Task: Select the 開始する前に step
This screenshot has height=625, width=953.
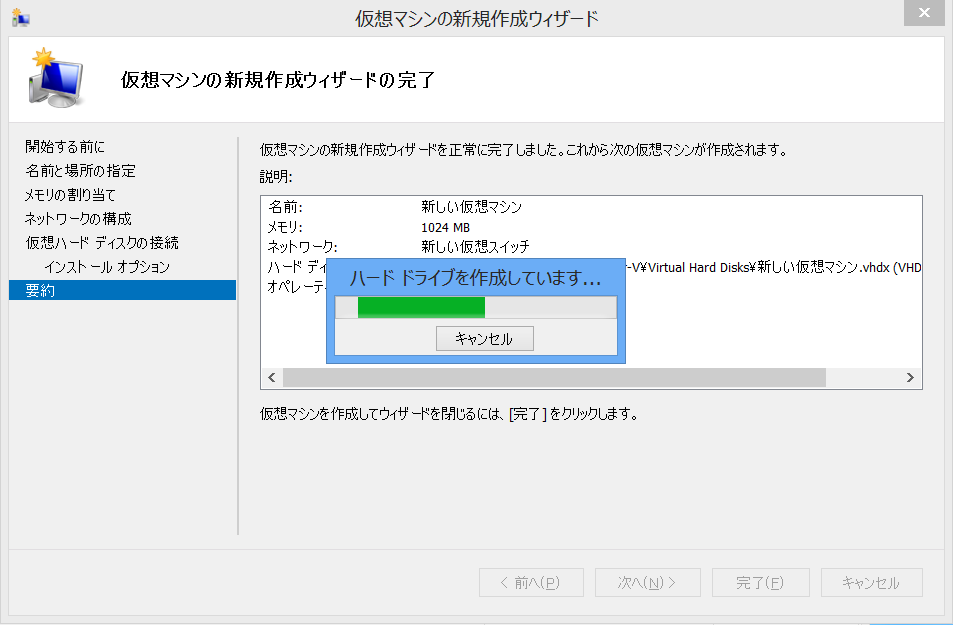Action: click(x=65, y=147)
